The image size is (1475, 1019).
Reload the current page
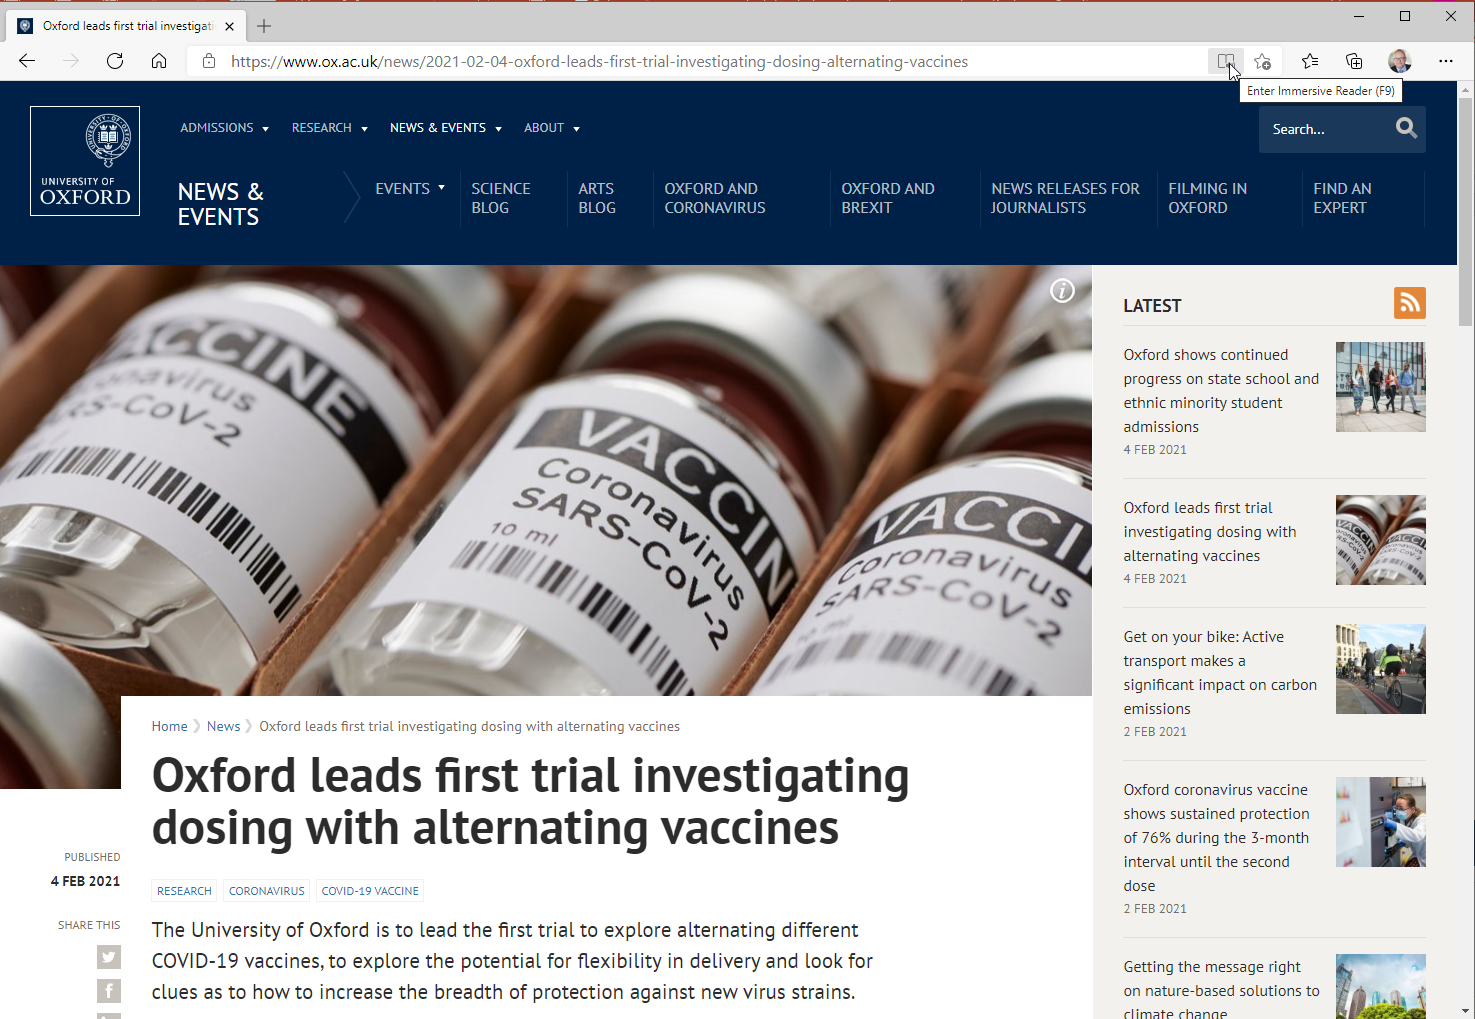point(115,61)
